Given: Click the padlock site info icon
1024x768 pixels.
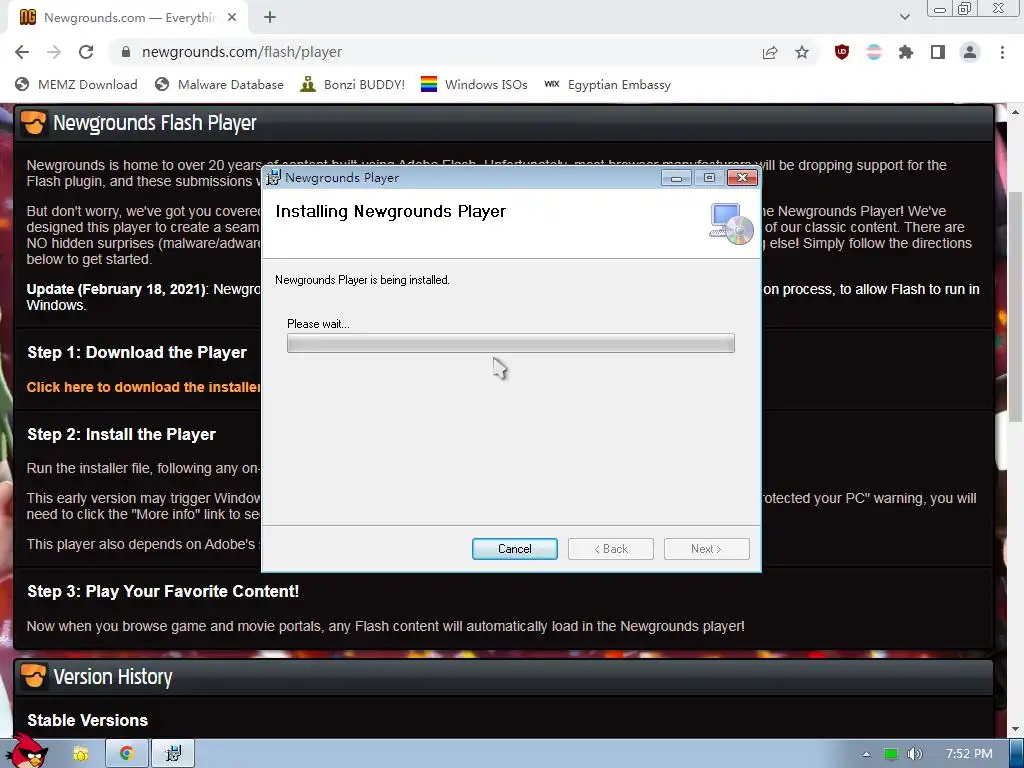Looking at the screenshot, I should point(126,52).
